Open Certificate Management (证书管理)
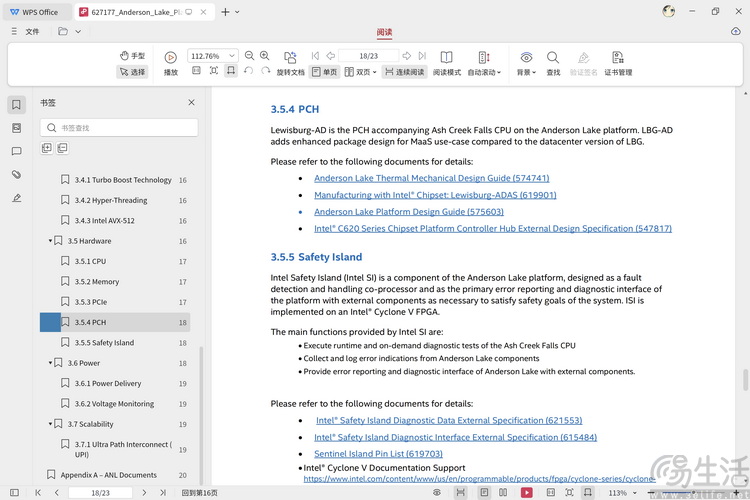Viewport: 750px width, 500px height. 618,64
